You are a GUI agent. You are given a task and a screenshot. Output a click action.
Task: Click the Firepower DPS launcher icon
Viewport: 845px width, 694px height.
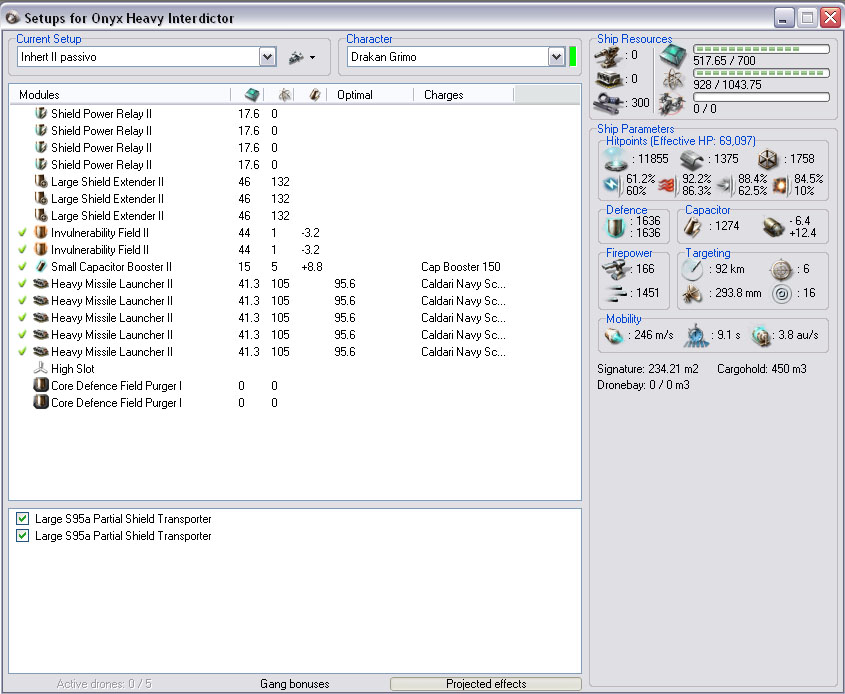click(x=615, y=269)
